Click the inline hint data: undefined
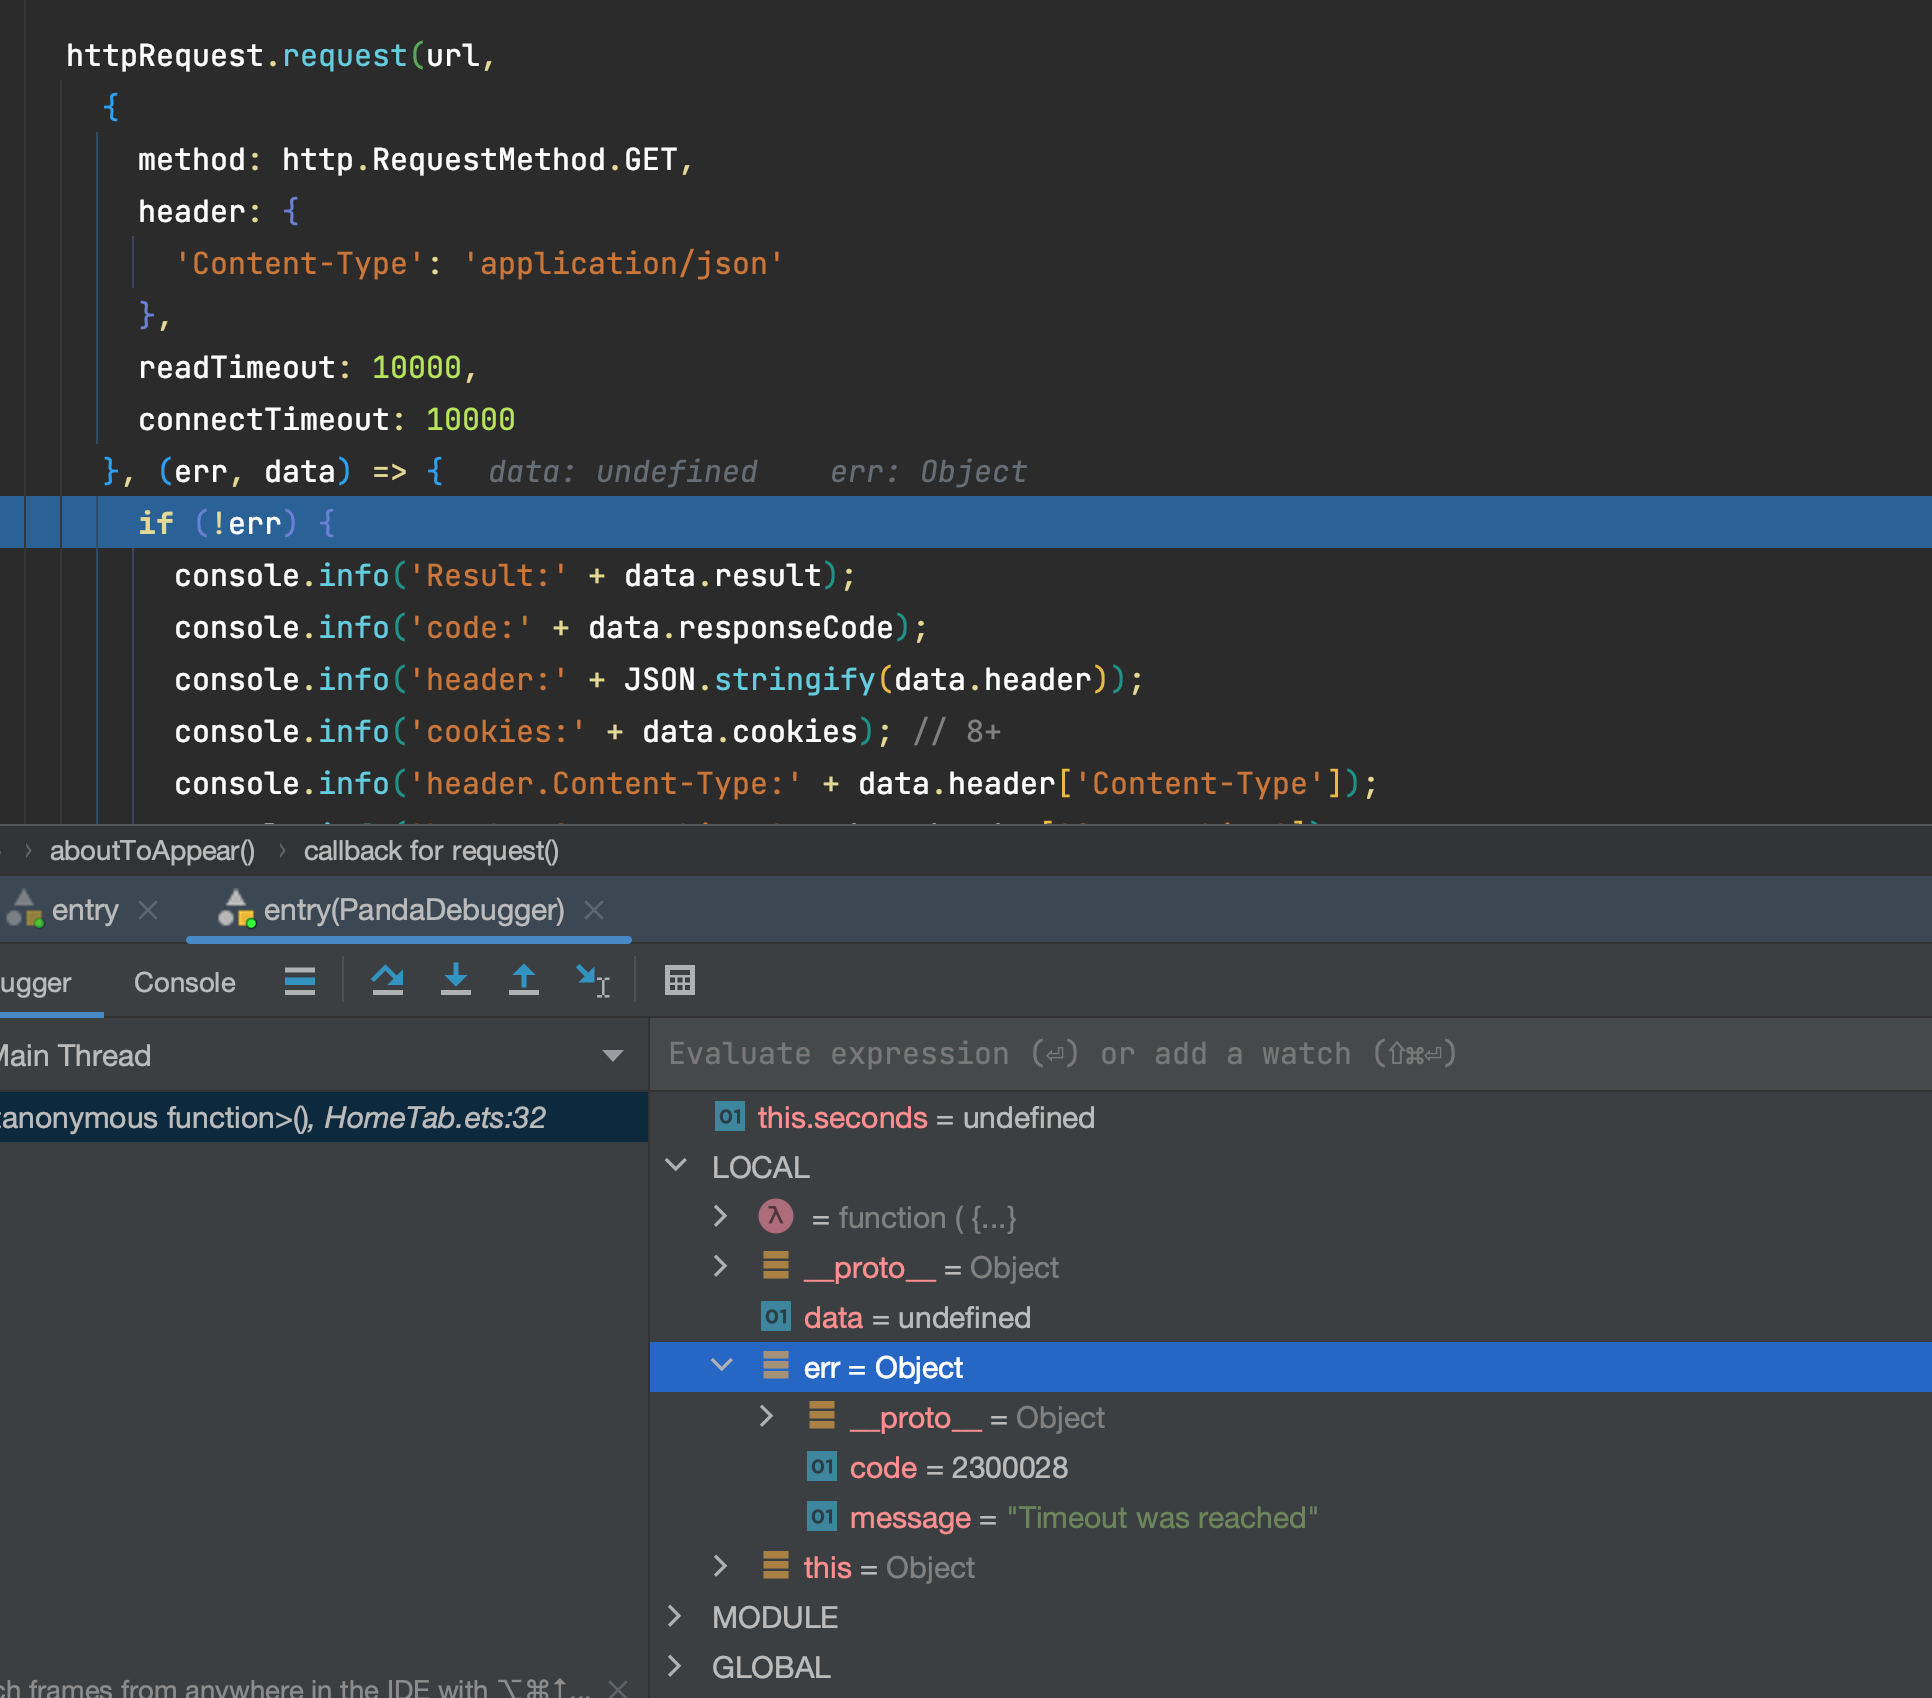1932x1698 pixels. point(622,471)
